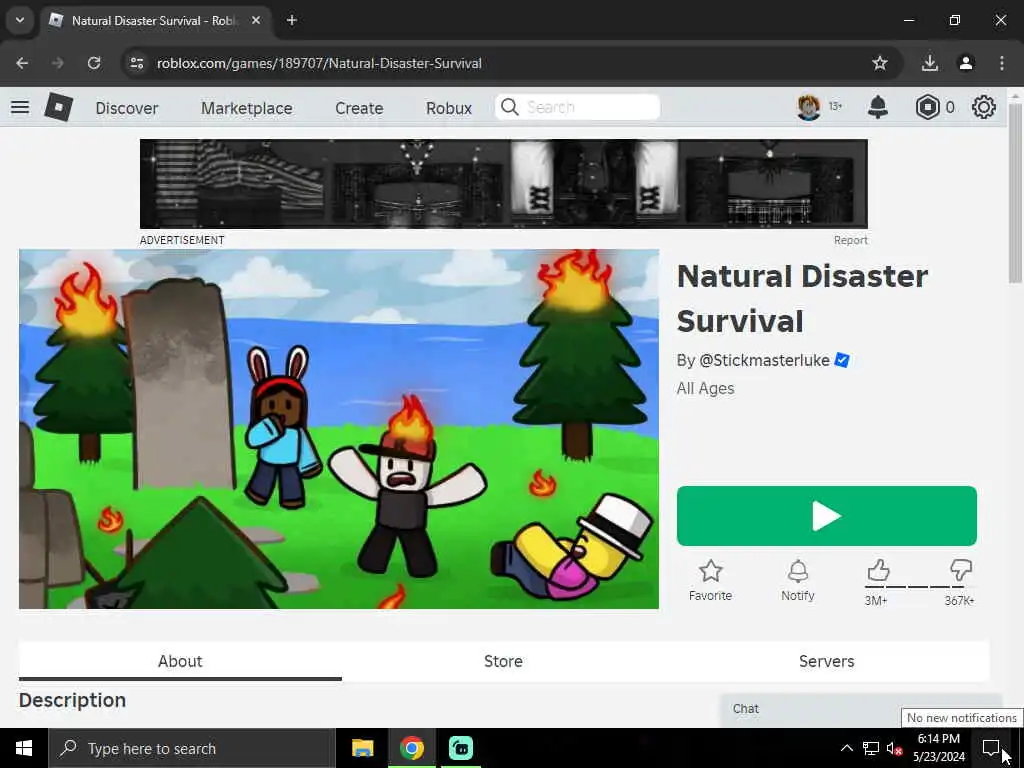
Task: Open Windows Start menu
Action: [x=24, y=748]
